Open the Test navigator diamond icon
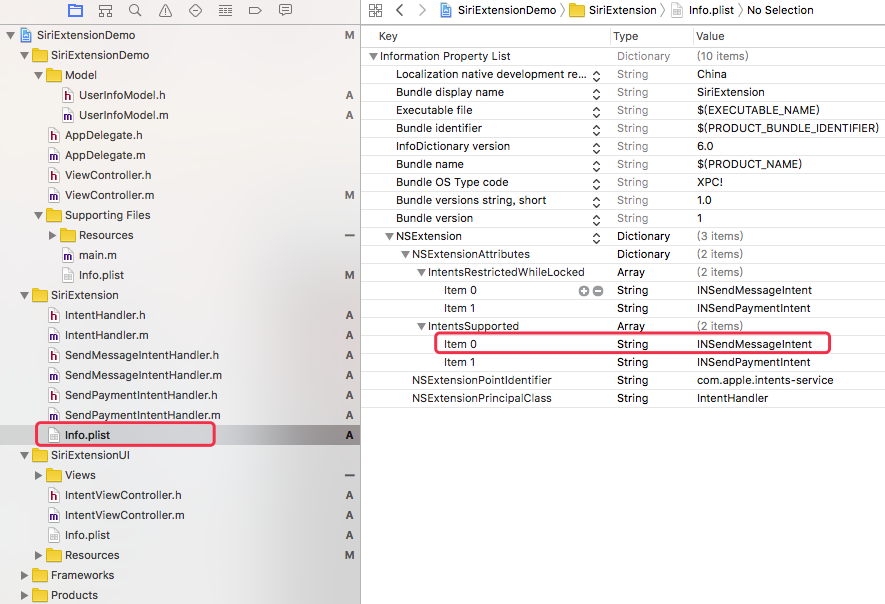The image size is (885, 604). point(195,10)
